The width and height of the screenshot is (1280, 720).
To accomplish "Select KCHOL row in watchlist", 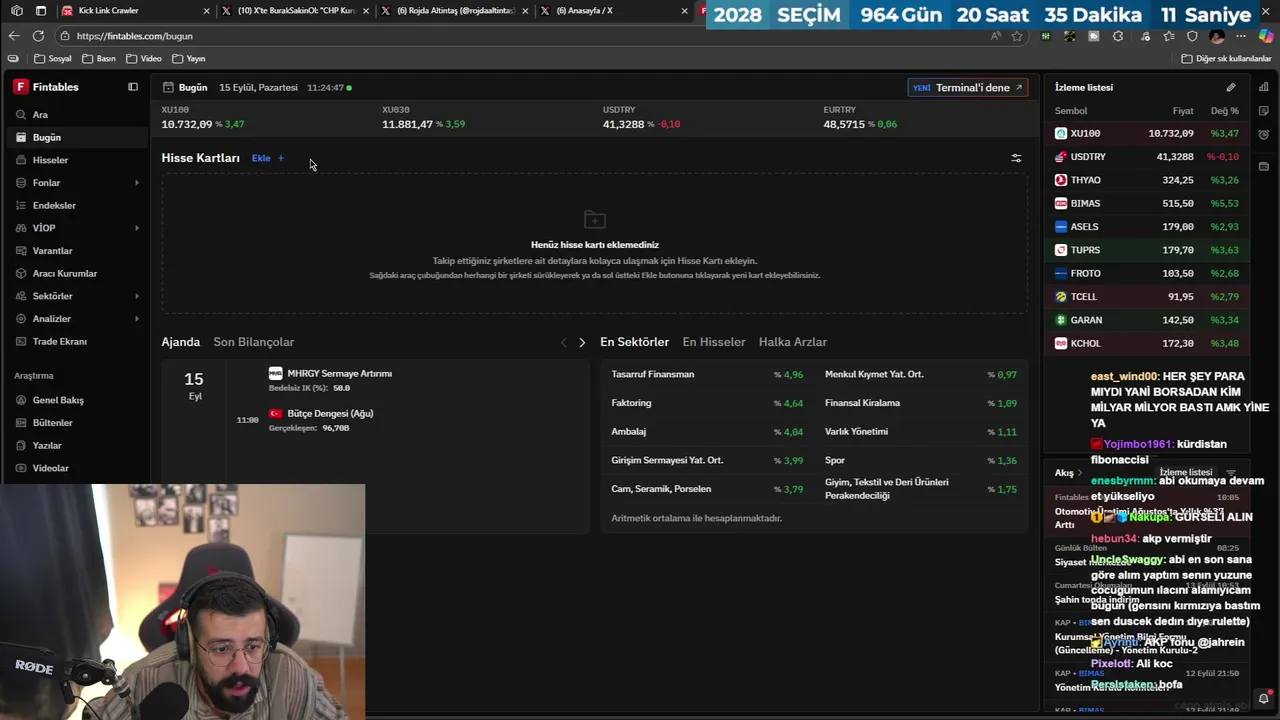I will (x=1147, y=343).
